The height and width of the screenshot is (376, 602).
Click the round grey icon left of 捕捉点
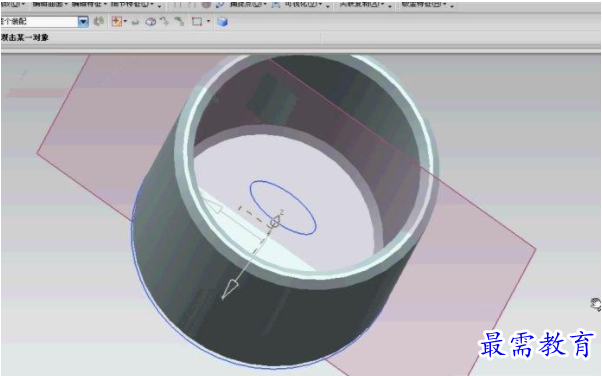pyautogui.click(x=206, y=4)
